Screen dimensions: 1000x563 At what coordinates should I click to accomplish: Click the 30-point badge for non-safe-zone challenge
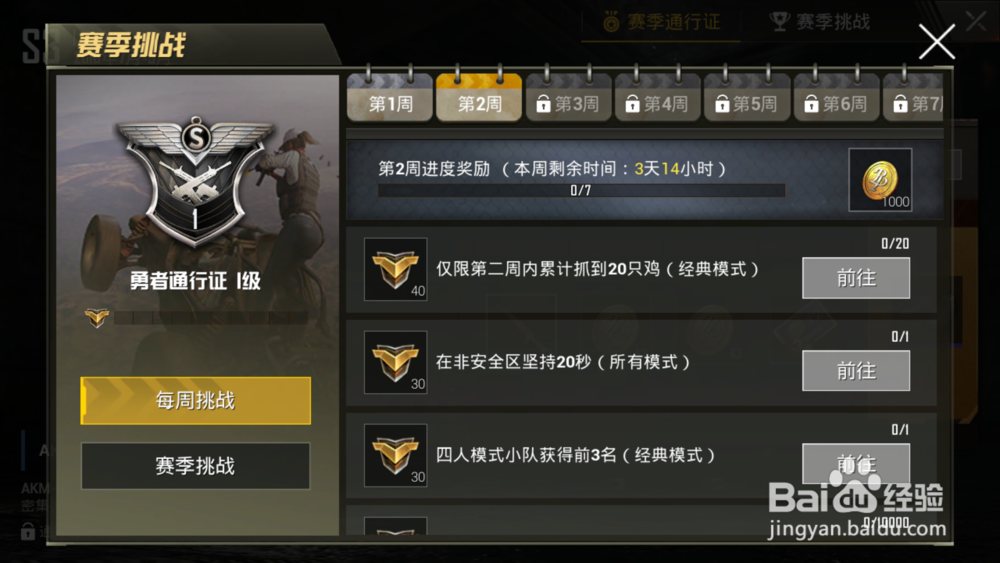pos(395,362)
